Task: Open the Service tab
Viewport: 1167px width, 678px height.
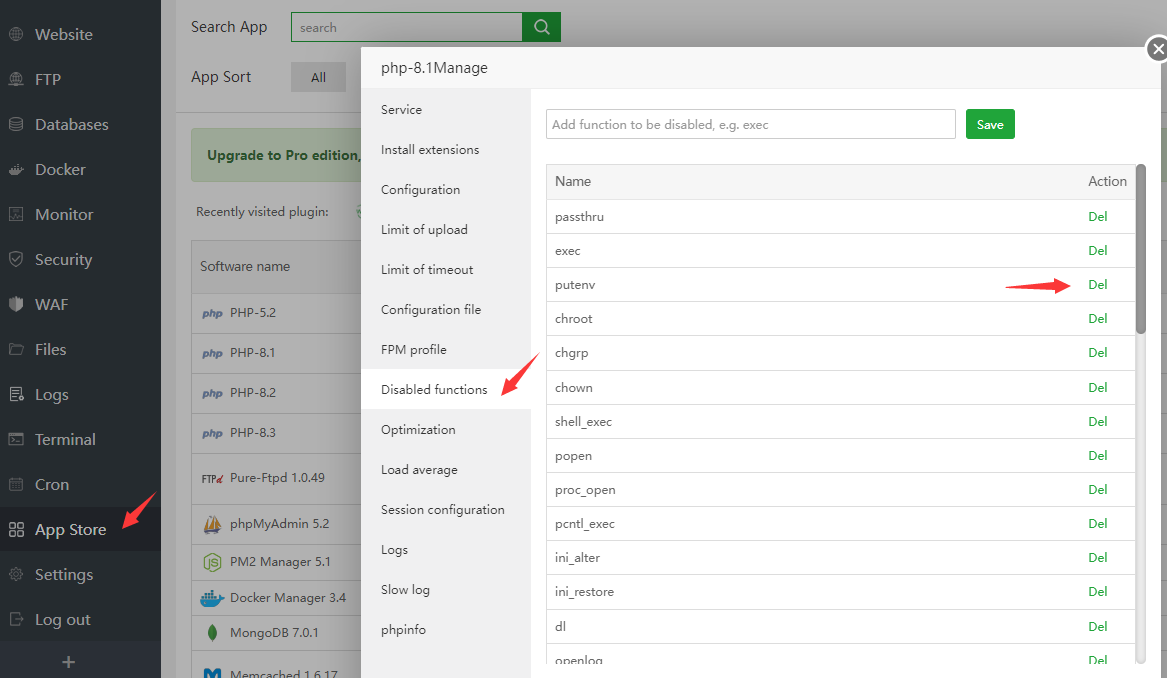Action: 446,109
